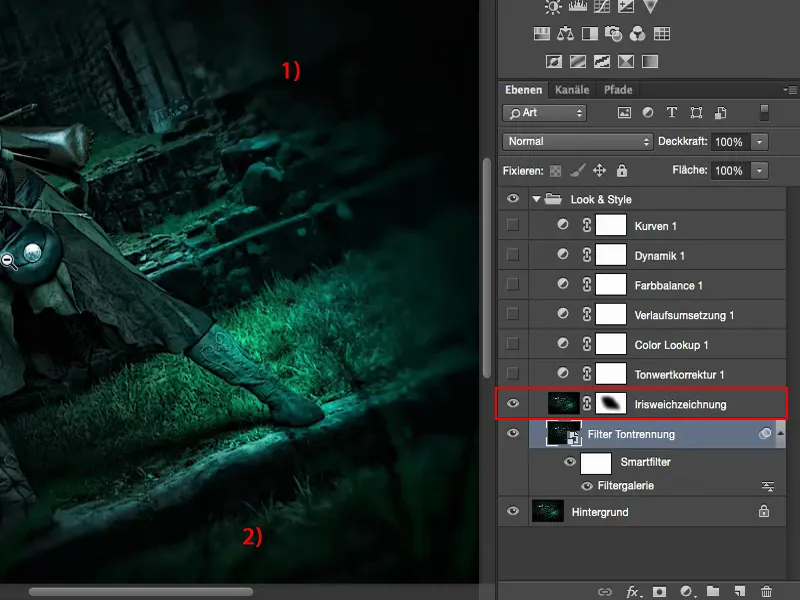Show the Color Lookup 1 layer
Viewport: 800px width, 600px height.
tap(513, 343)
